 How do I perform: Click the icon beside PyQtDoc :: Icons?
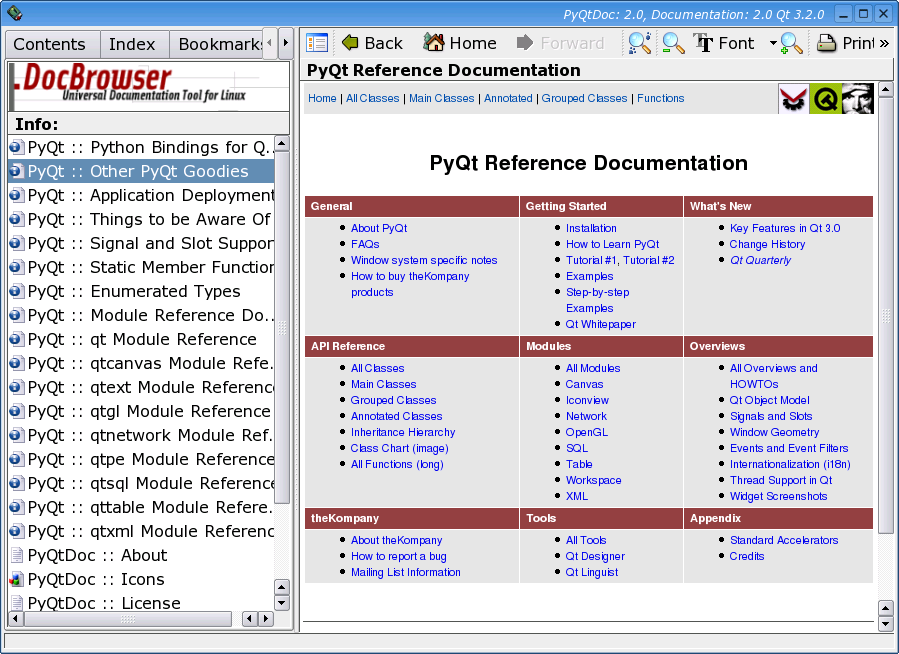pos(17,579)
